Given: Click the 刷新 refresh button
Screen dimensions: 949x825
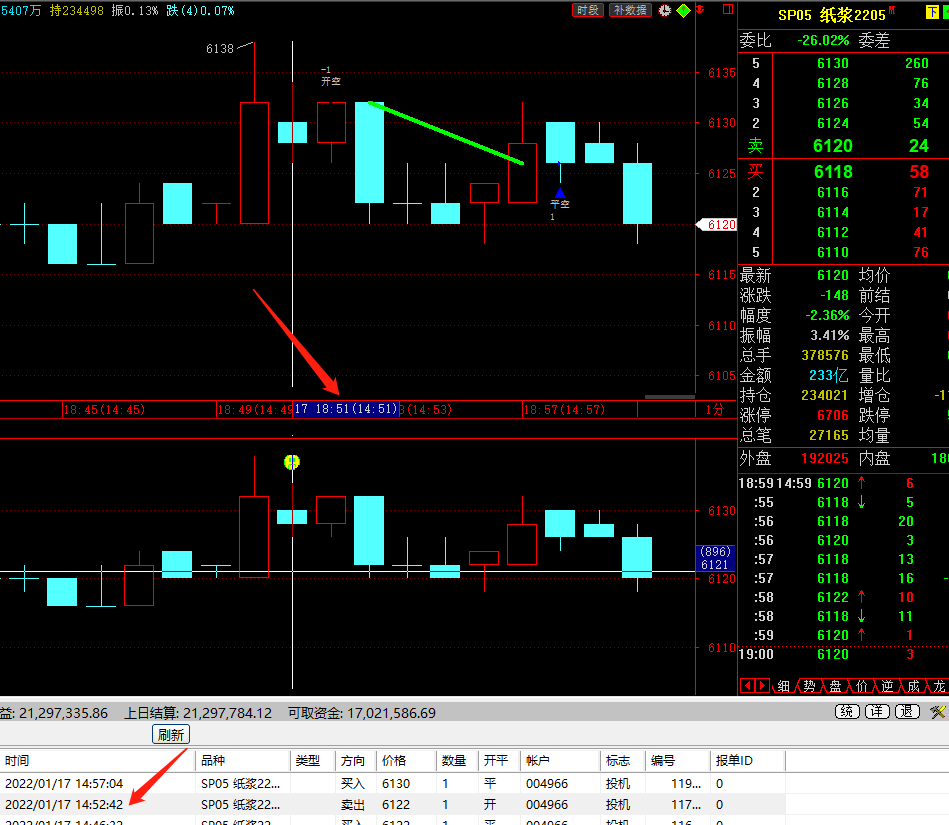Looking at the screenshot, I should (x=171, y=735).
